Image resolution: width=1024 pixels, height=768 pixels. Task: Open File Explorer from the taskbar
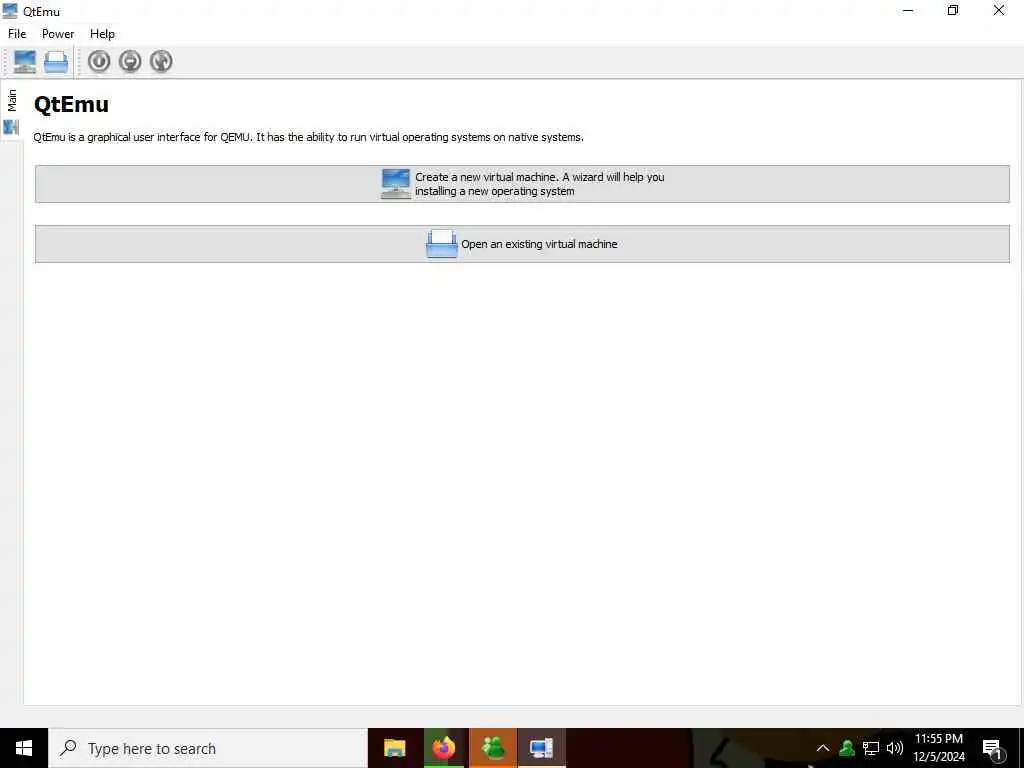point(394,748)
